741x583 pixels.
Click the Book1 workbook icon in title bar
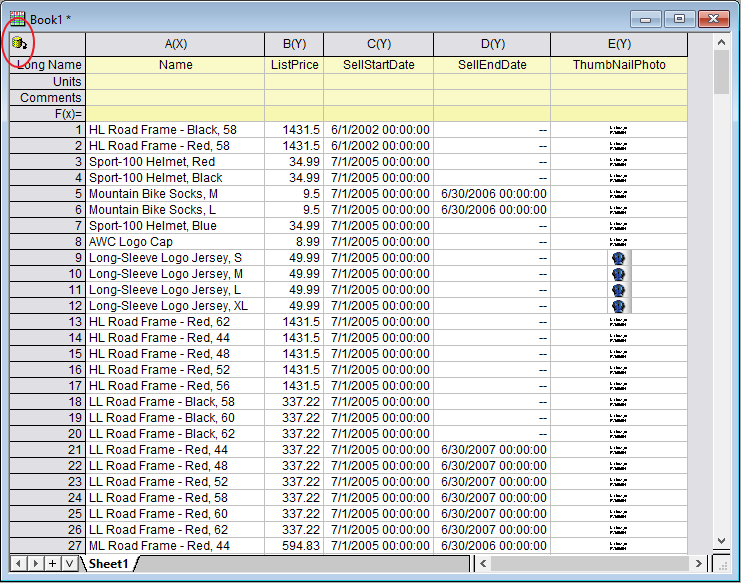pyautogui.click(x=17, y=18)
